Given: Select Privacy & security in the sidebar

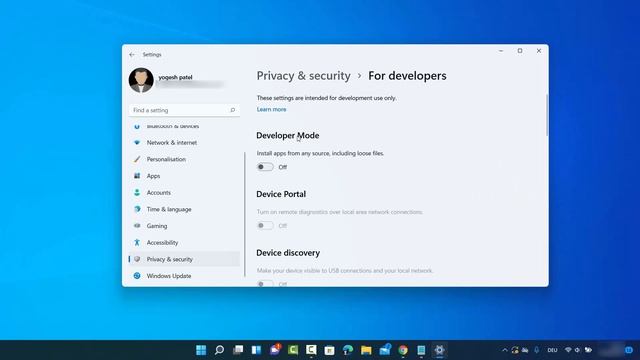Looking at the screenshot, I should 184,259.
